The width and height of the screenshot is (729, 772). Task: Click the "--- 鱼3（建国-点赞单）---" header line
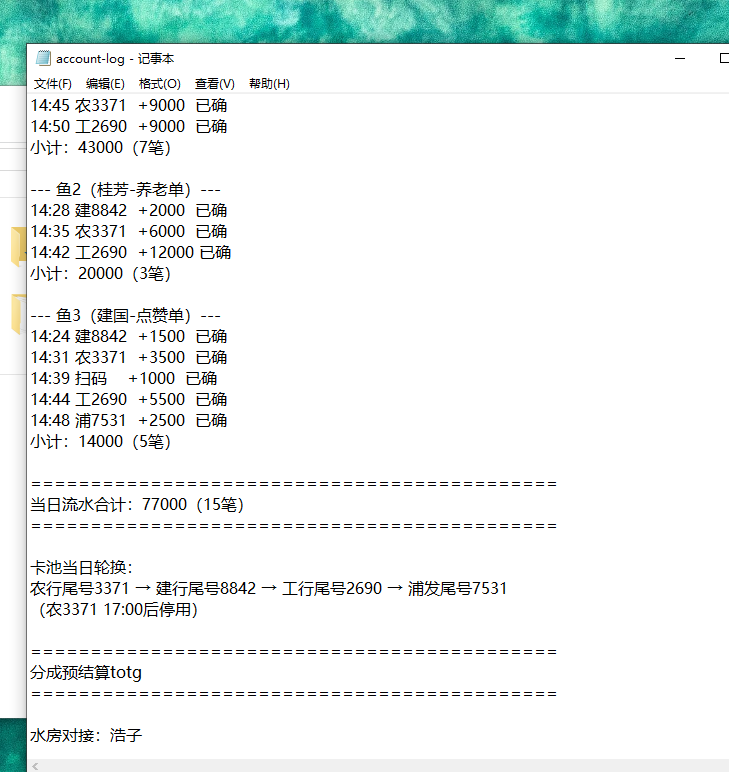coord(126,316)
